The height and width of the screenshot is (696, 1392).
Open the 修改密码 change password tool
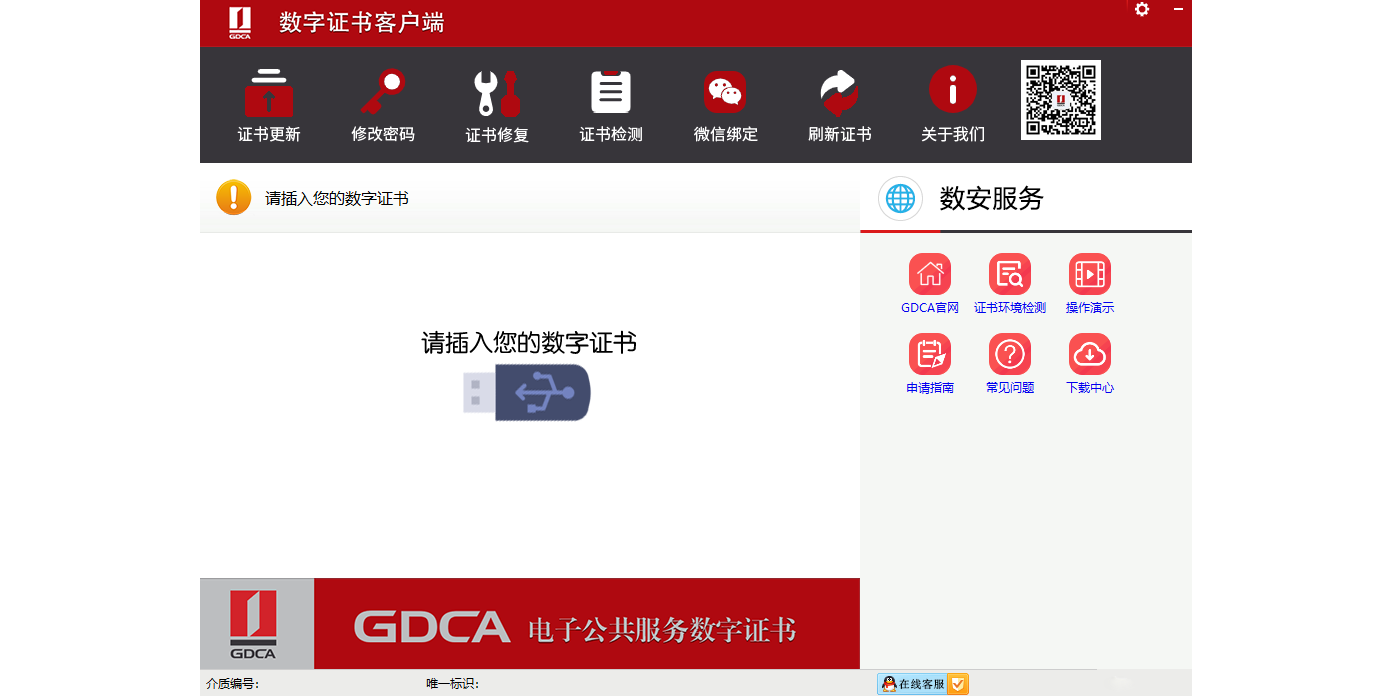tap(383, 105)
